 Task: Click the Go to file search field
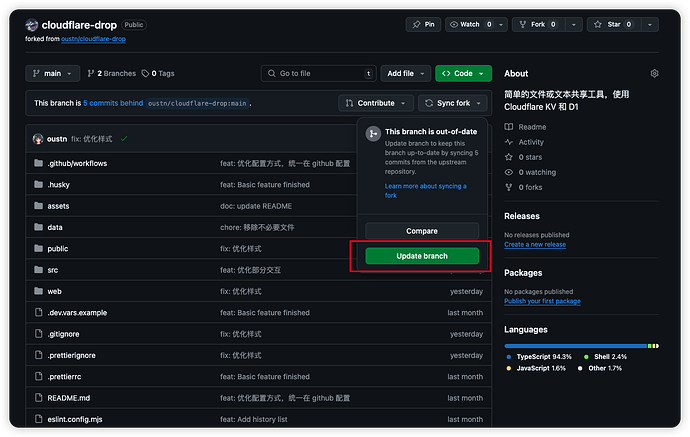318,73
